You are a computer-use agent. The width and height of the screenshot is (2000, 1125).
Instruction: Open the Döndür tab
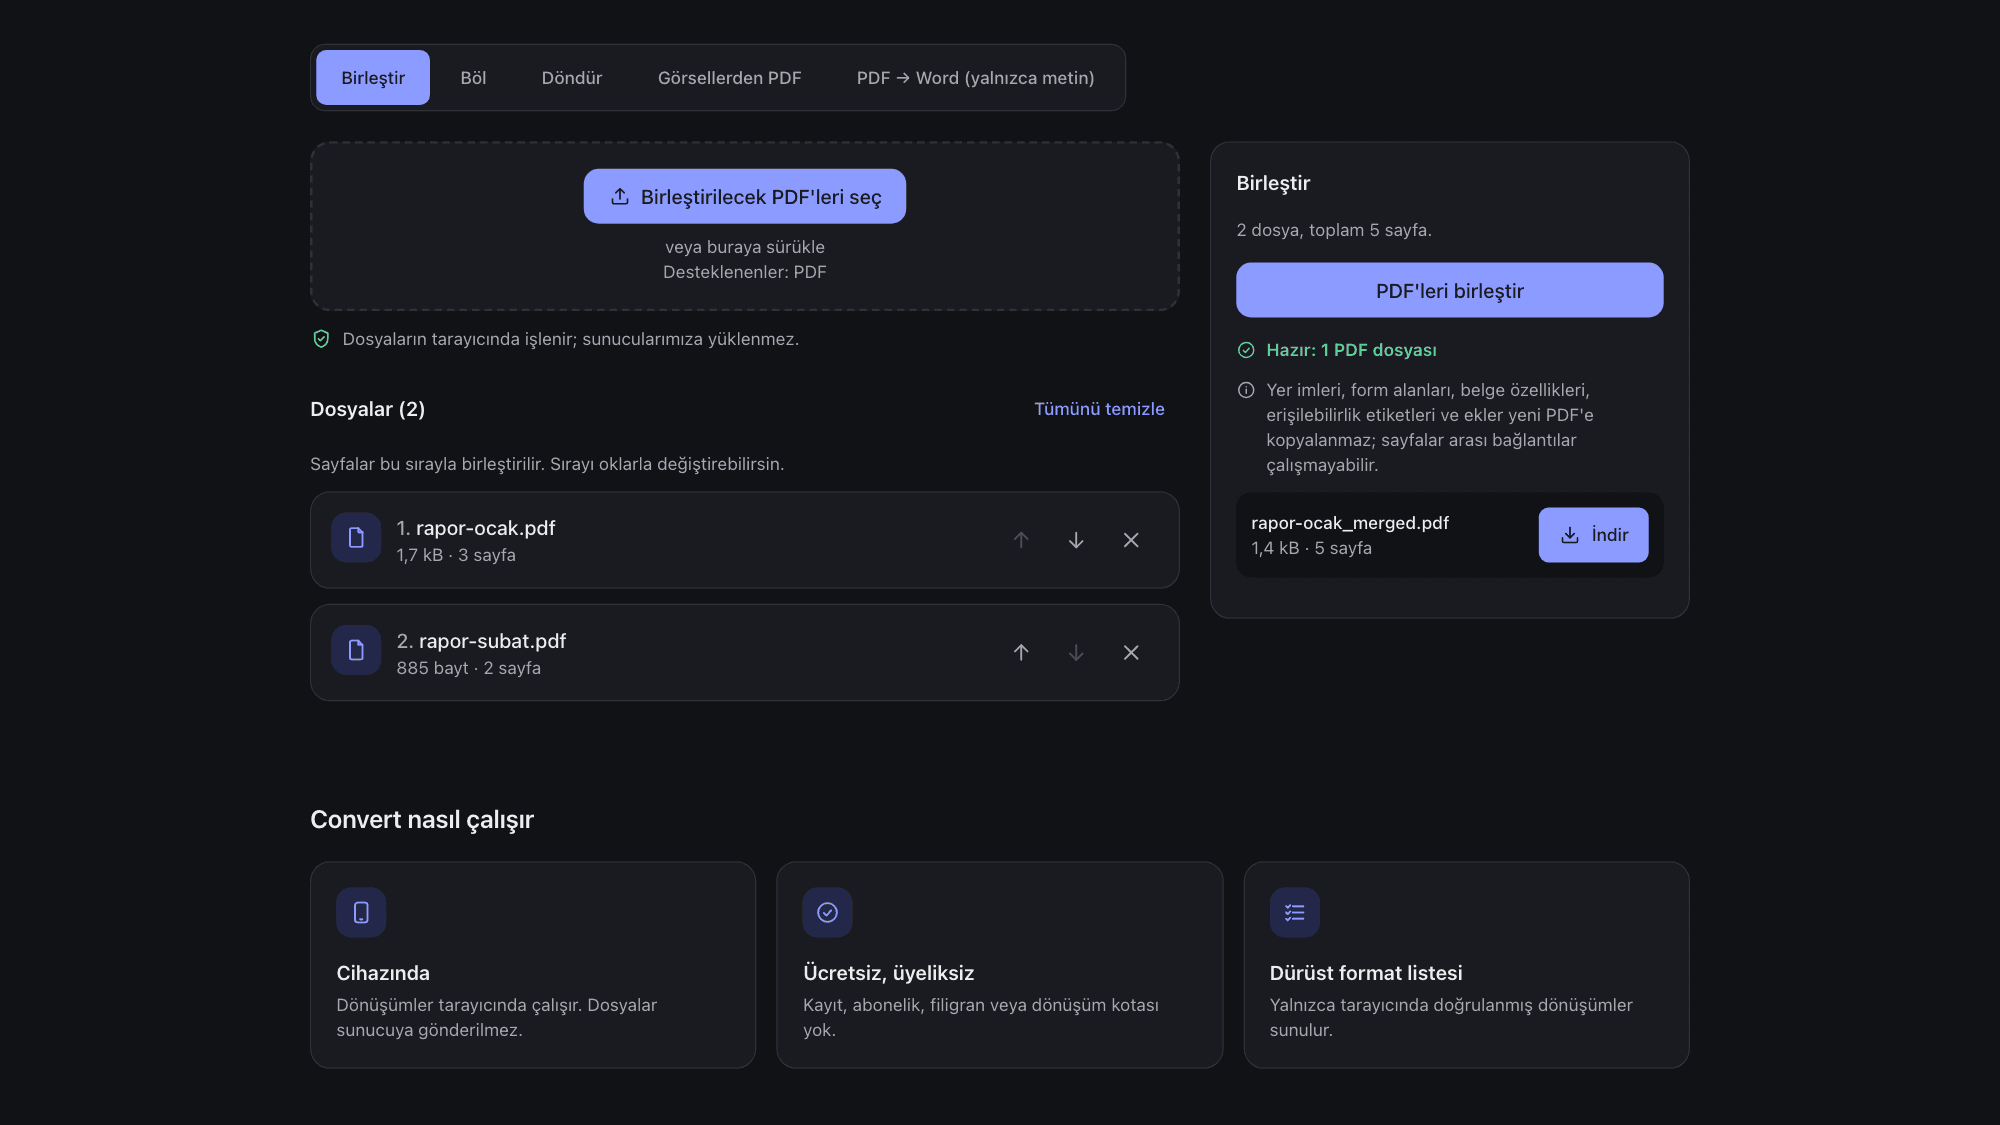pos(572,77)
